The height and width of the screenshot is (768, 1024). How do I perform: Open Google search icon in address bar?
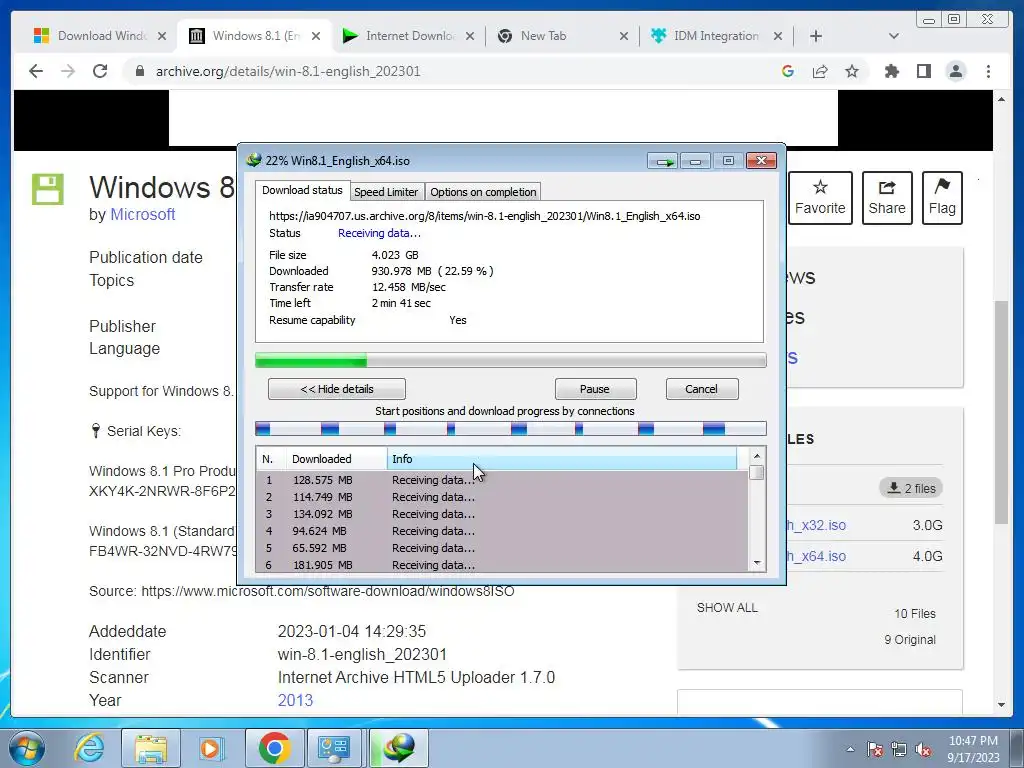tap(788, 71)
